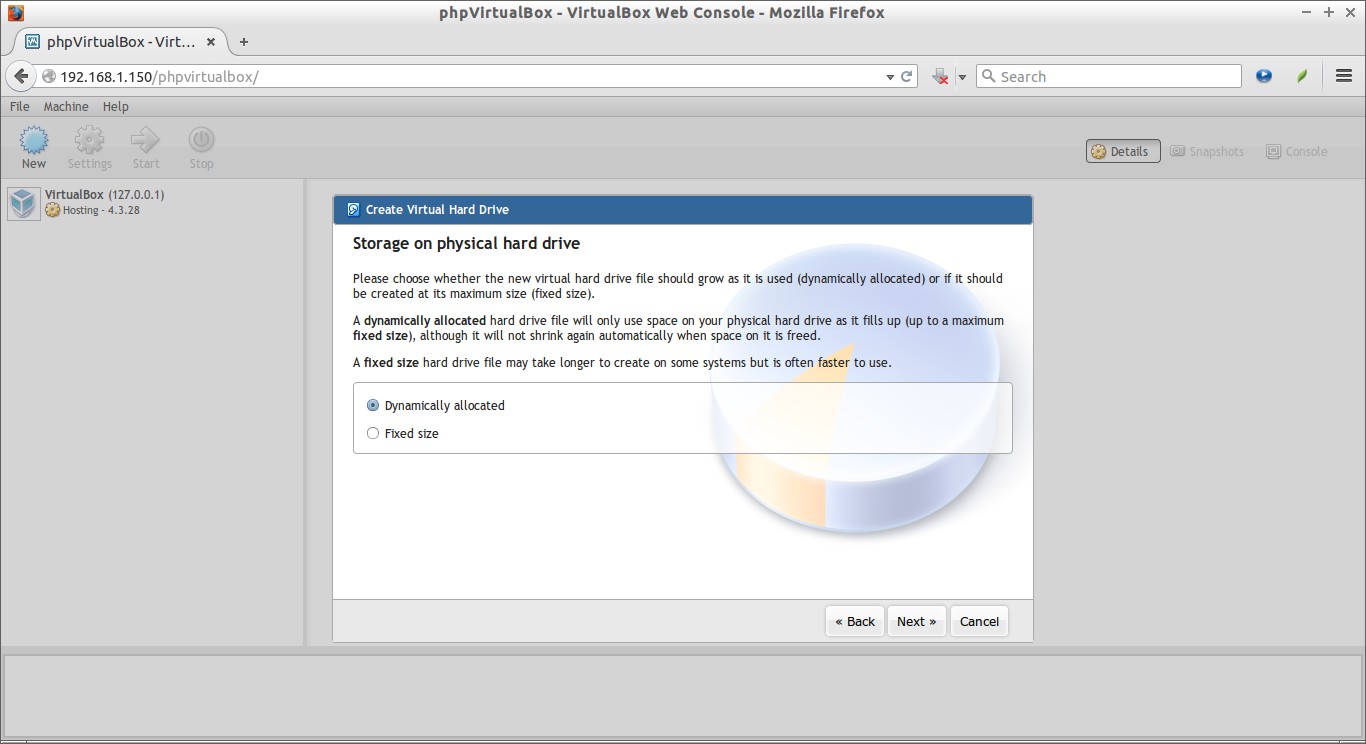Screen dimensions: 1366x744
Task: Click the Start arrow toolbar icon
Action: [x=146, y=139]
